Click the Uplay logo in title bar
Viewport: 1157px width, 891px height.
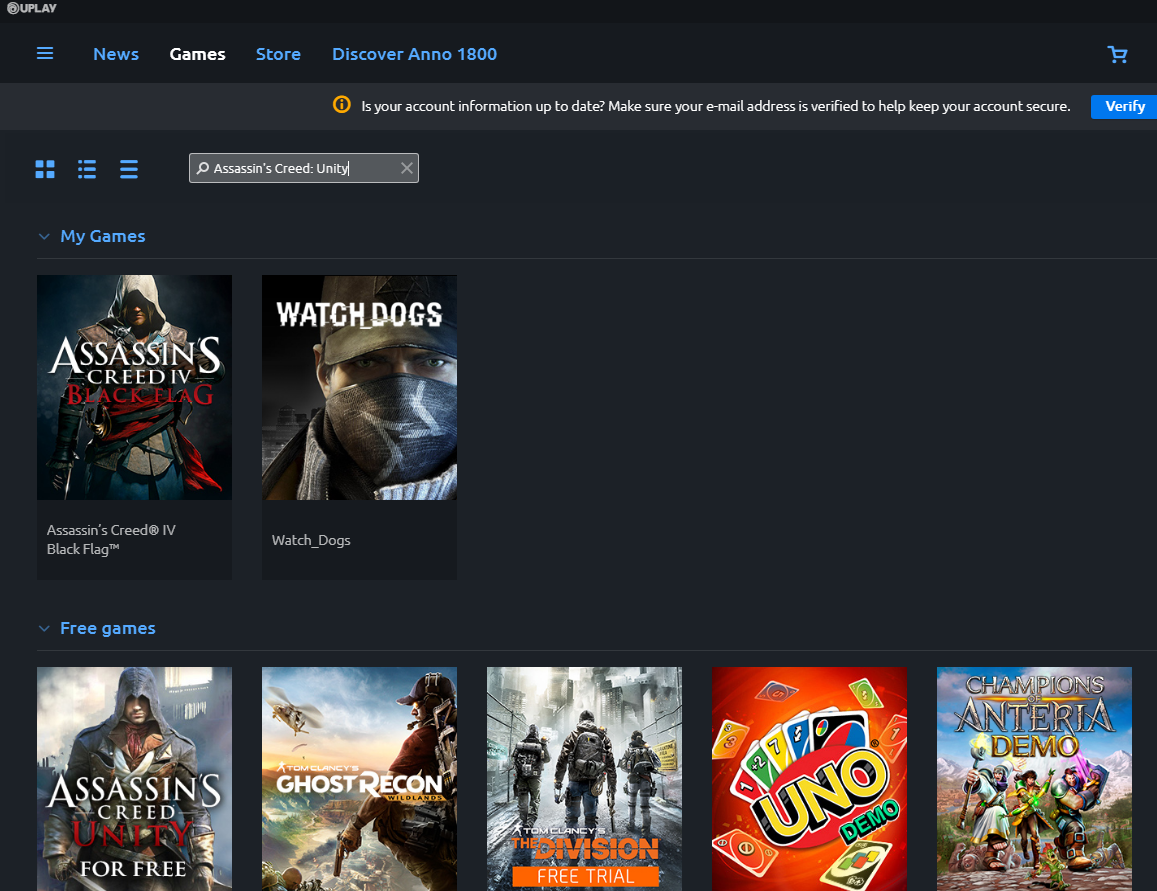34,9
